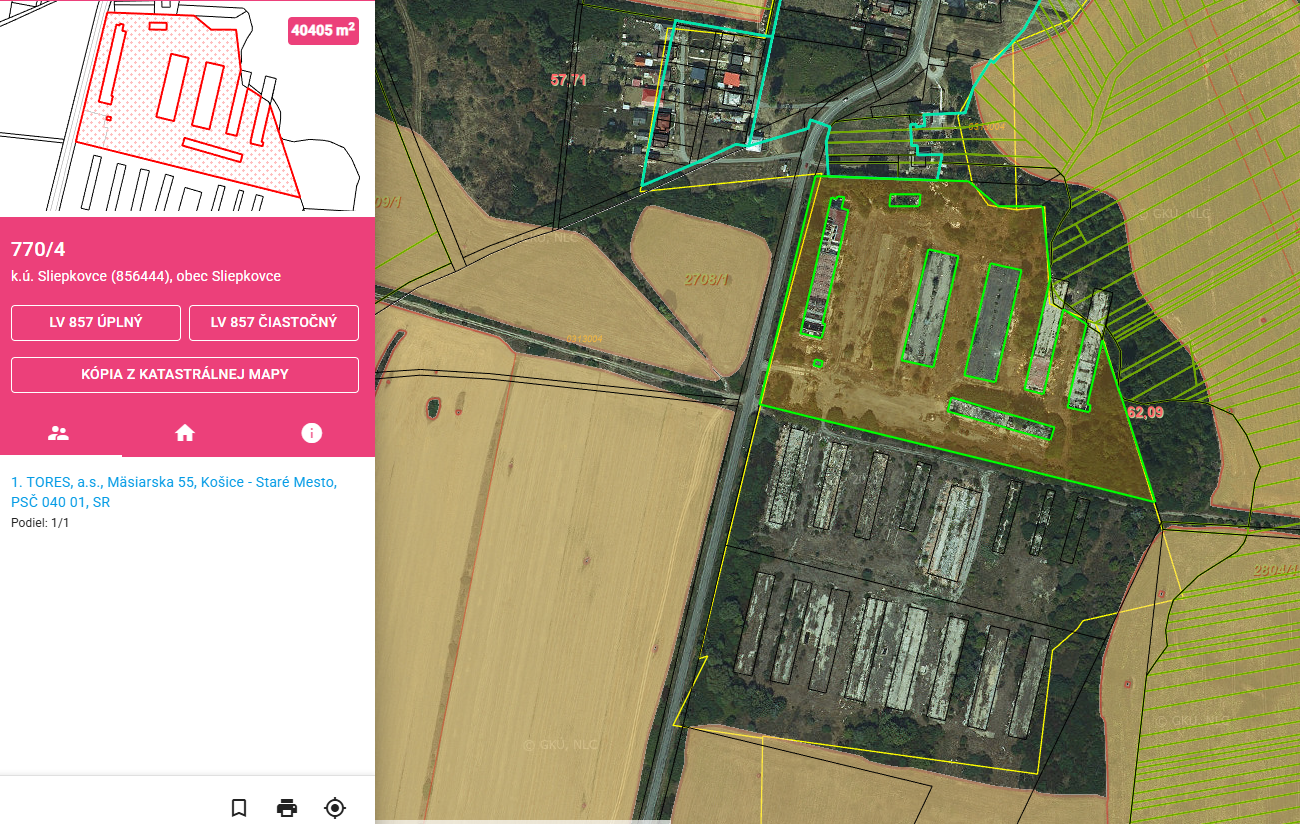Click the 62,09 label on the map

[1146, 412]
